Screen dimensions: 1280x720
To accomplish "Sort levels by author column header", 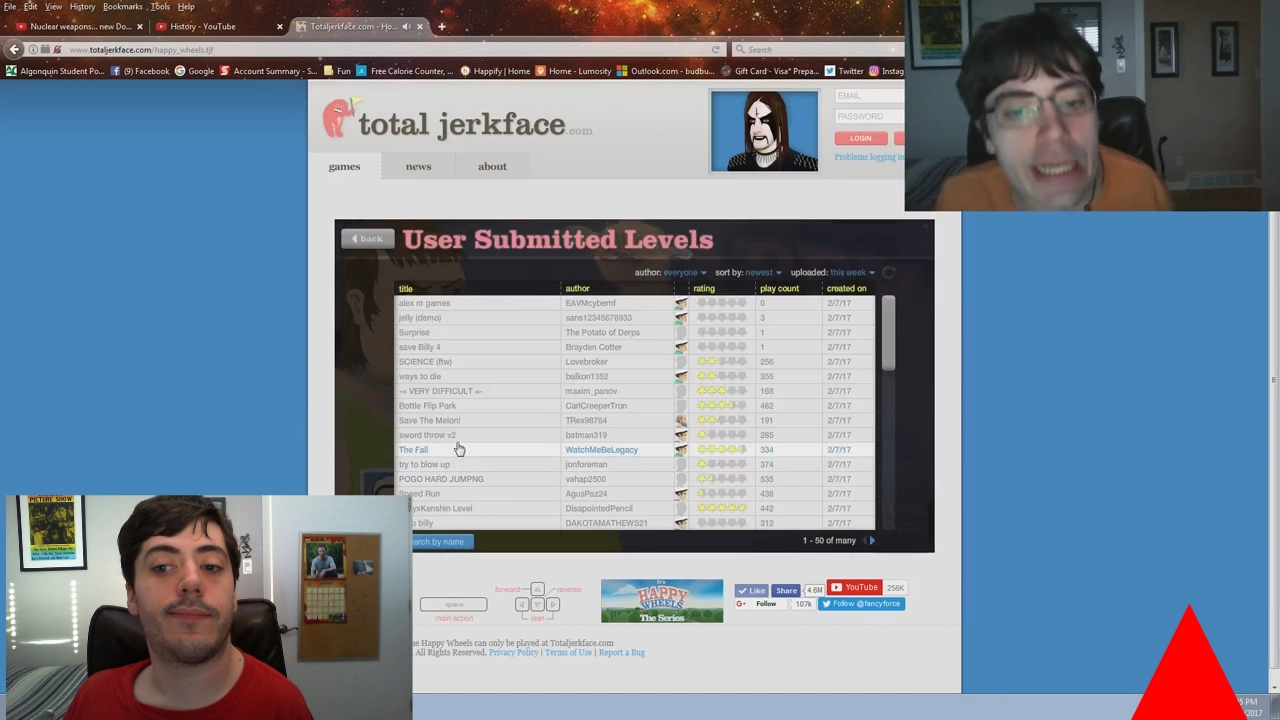I will tap(577, 288).
